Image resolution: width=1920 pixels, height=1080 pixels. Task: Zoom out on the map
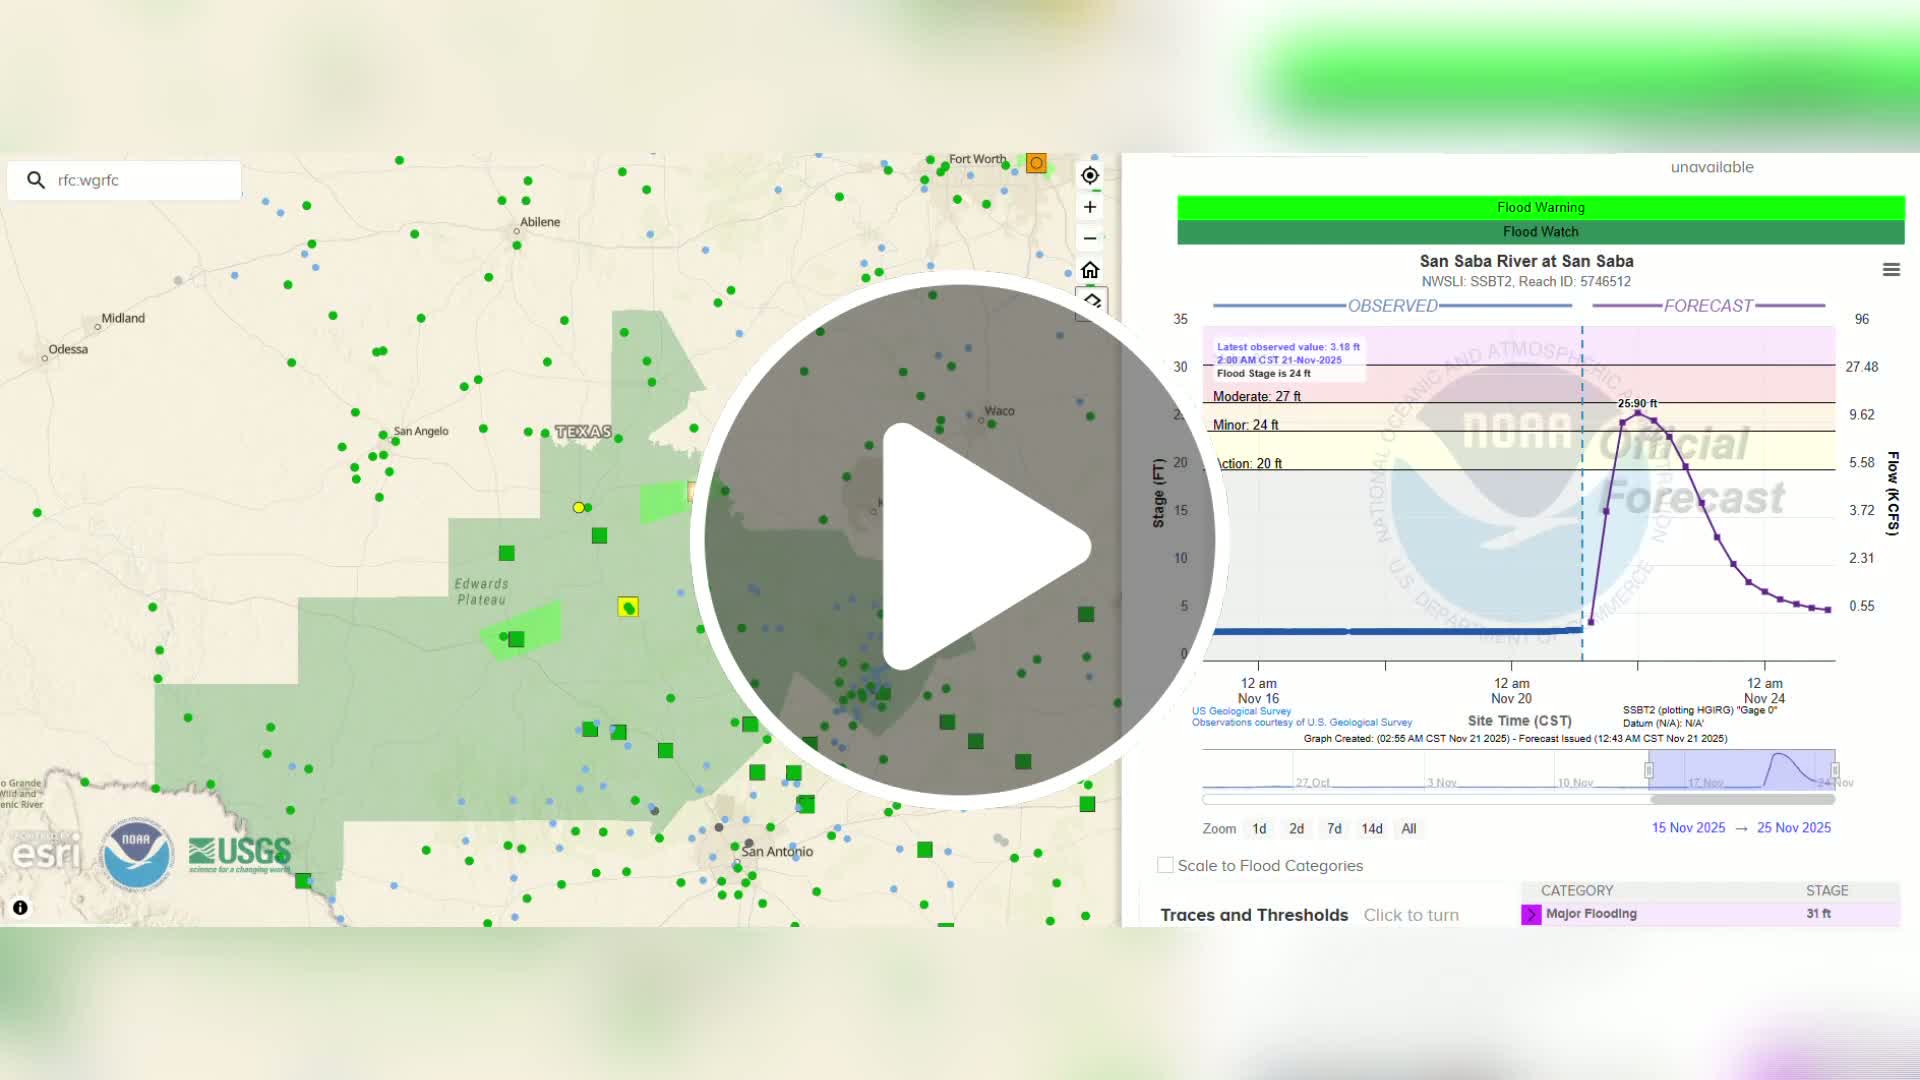[x=1090, y=238]
